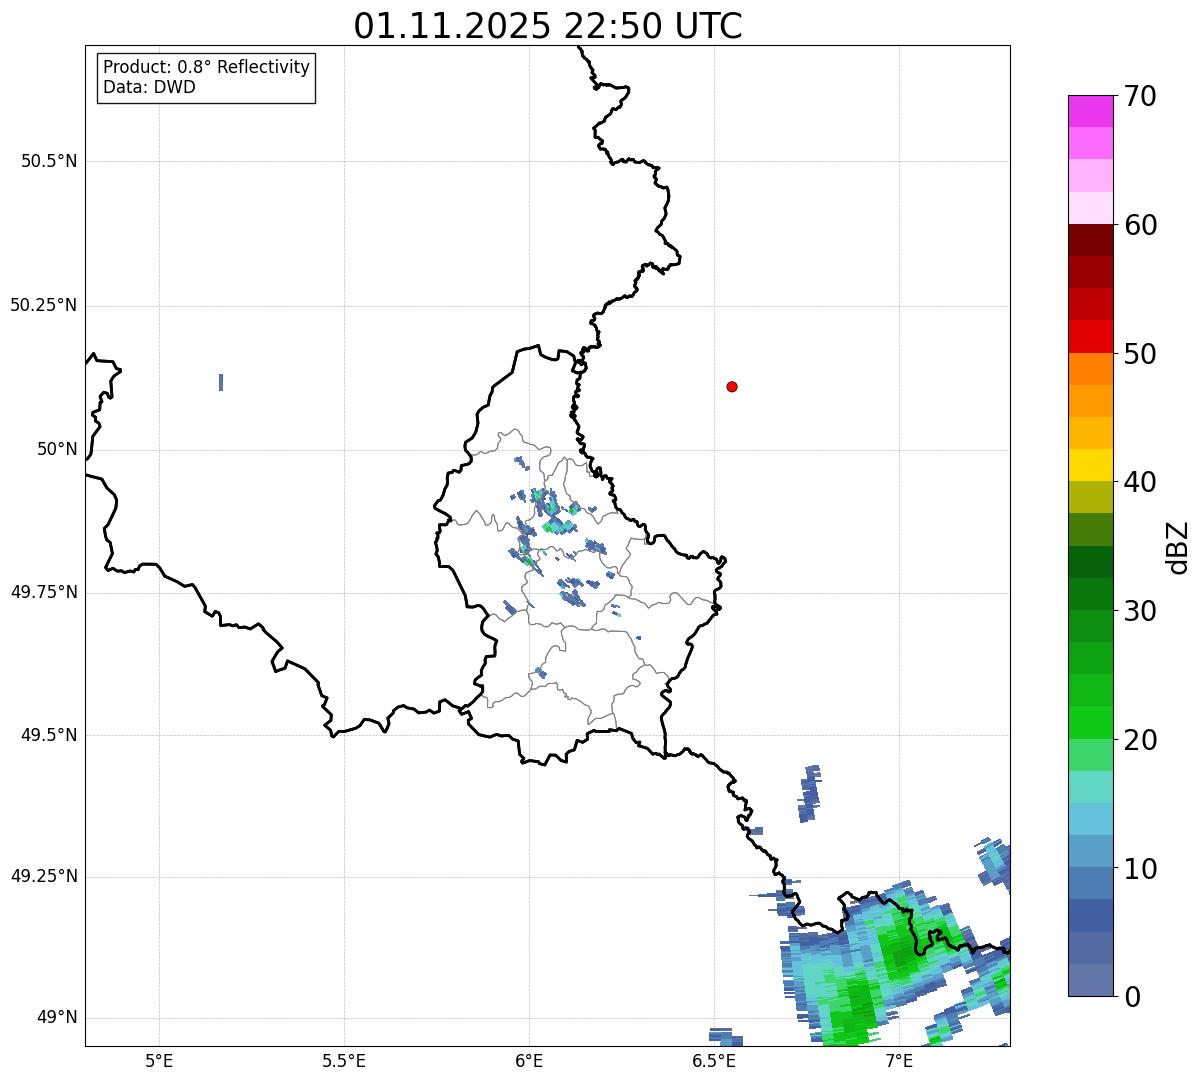The height and width of the screenshot is (1081, 1202).
Task: Click the 'Data: DWD' text
Action: tap(149, 87)
